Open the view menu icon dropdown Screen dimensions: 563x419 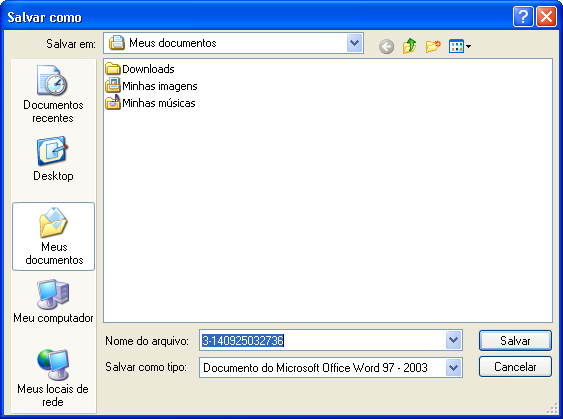[x=460, y=46]
